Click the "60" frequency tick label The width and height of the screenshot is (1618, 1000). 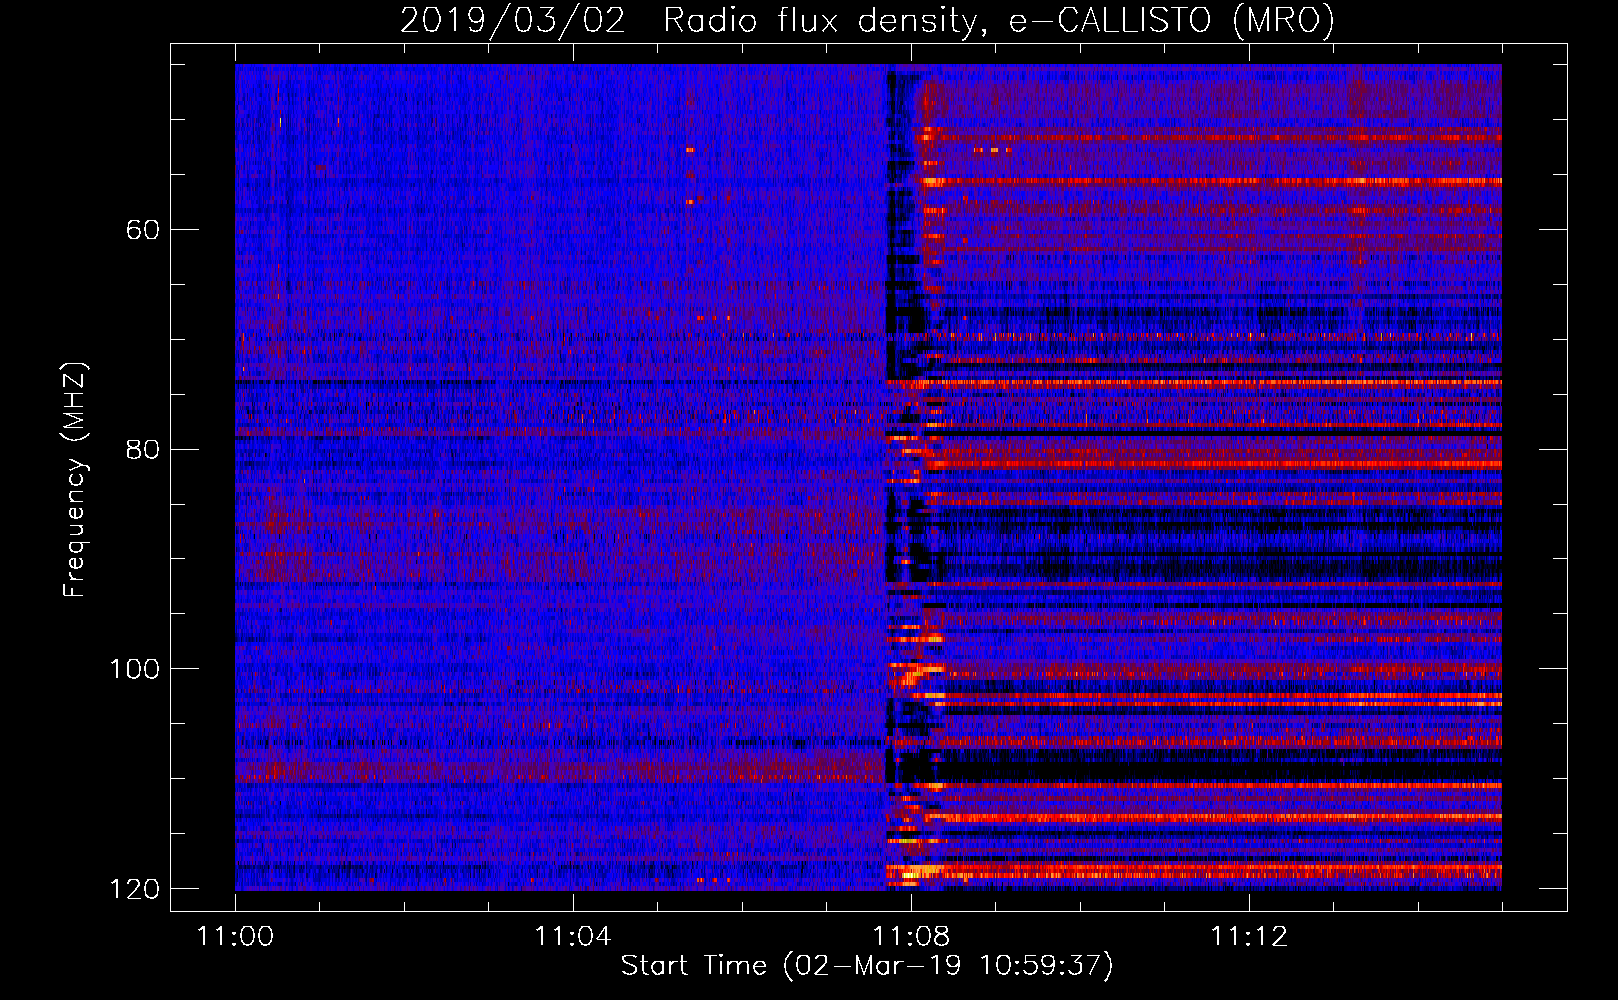(143, 230)
